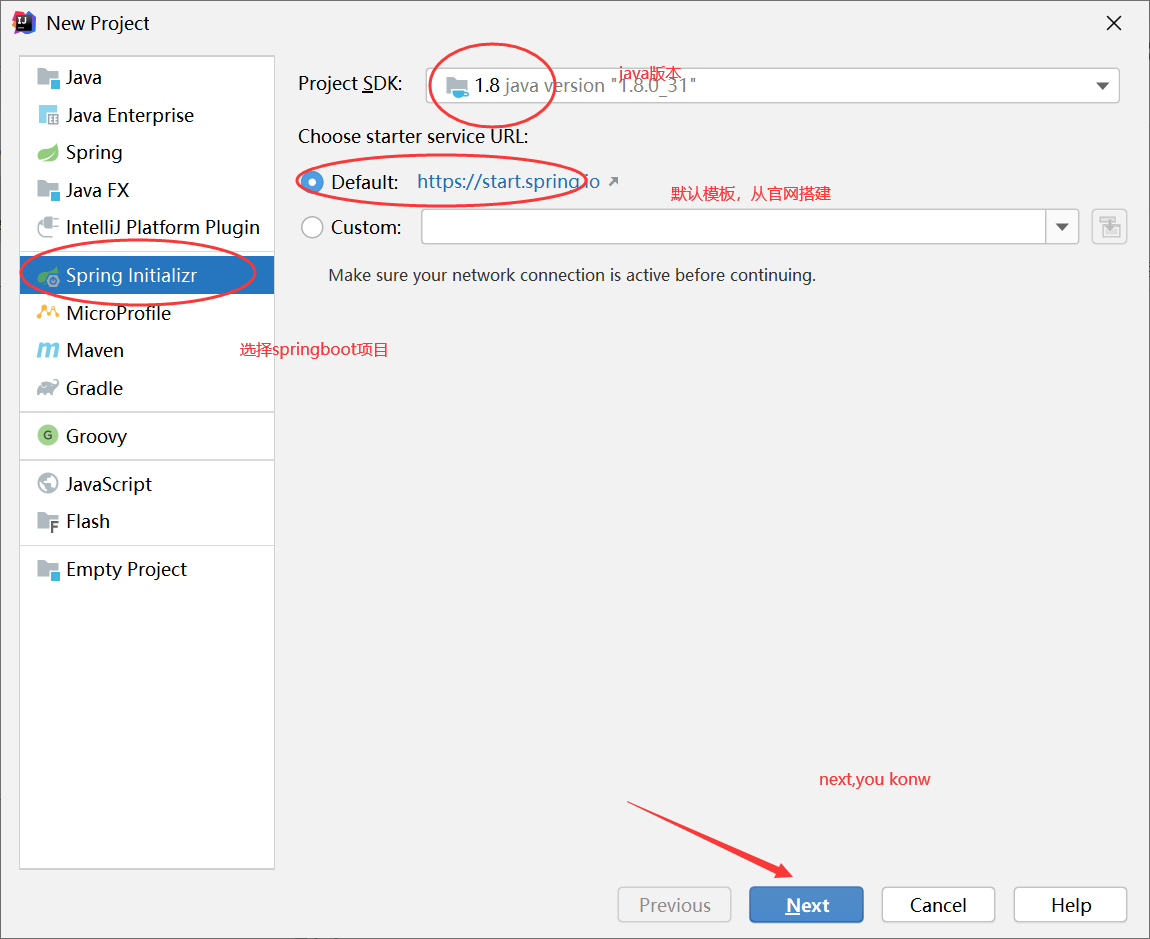This screenshot has width=1150, height=939.
Task: Click the green Spring leaf icon
Action: (x=48, y=153)
